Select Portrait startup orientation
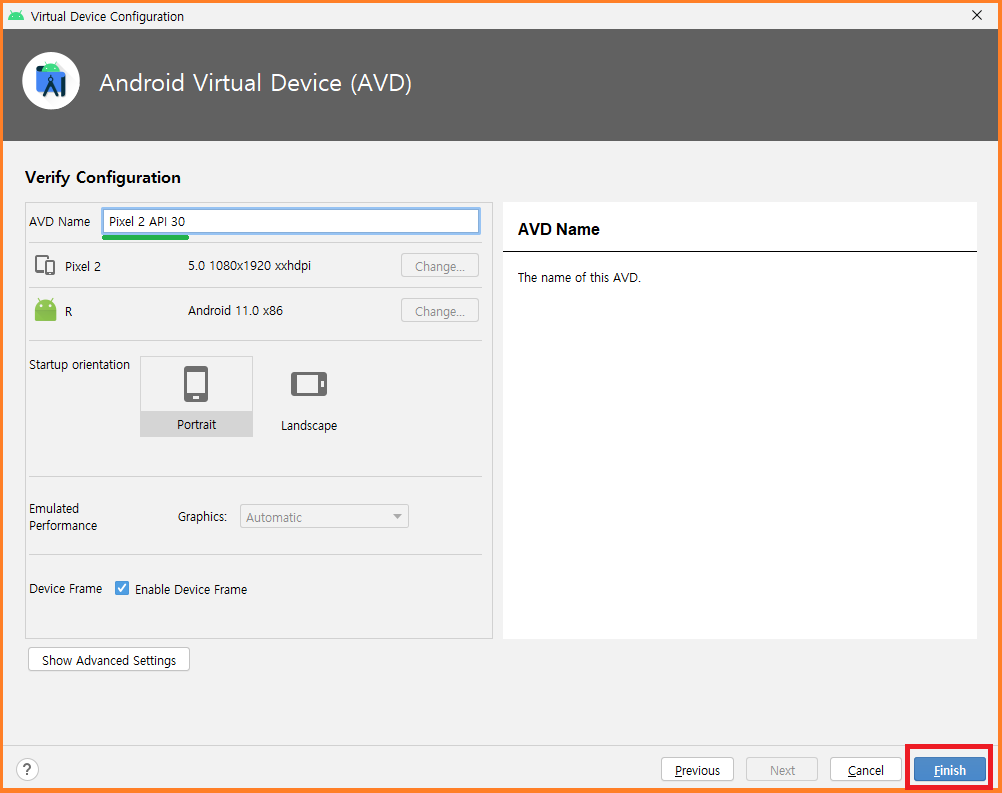 pos(196,396)
